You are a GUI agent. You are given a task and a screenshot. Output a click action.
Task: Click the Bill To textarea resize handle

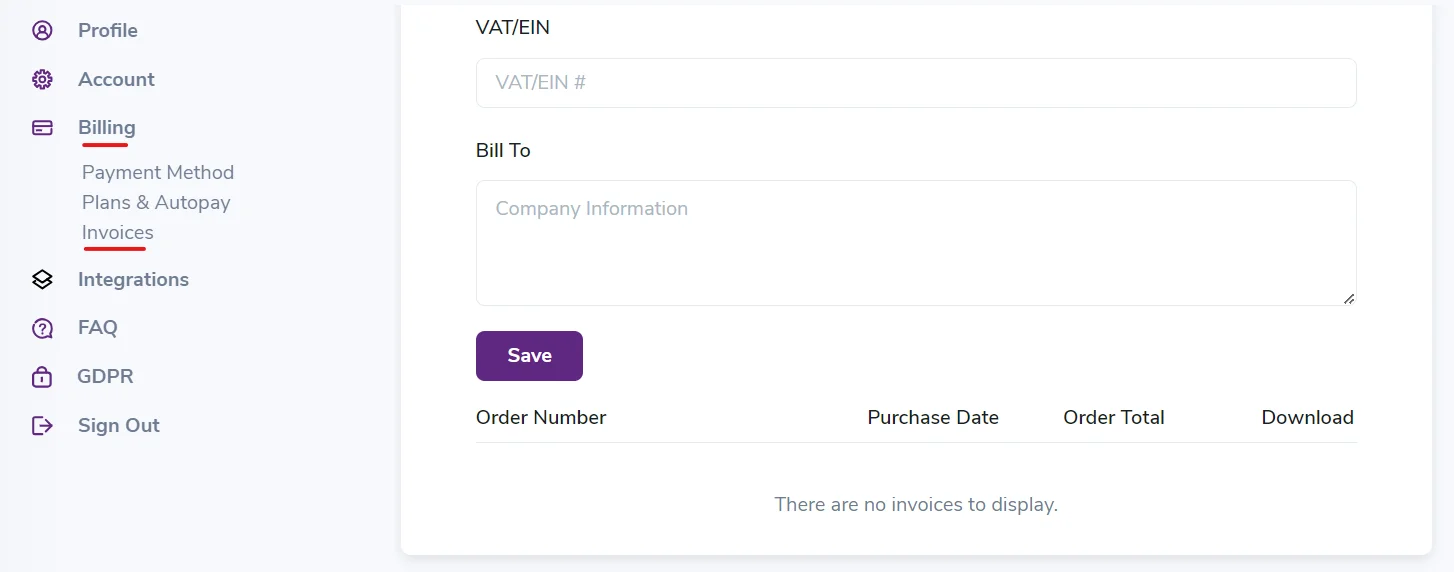1349,298
